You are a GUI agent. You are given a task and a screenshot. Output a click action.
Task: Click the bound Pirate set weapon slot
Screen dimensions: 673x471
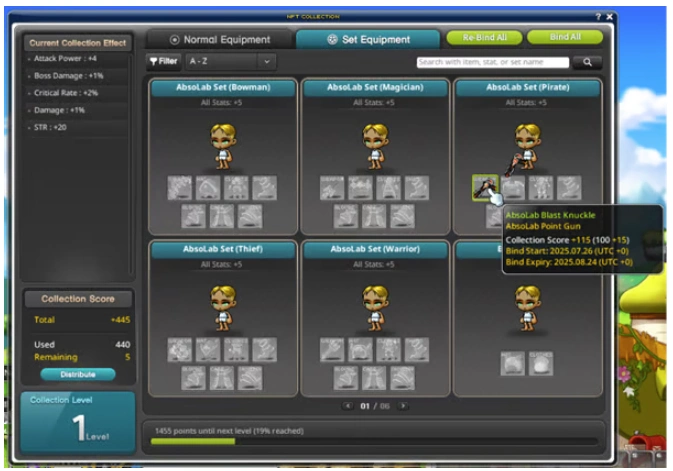tap(485, 188)
